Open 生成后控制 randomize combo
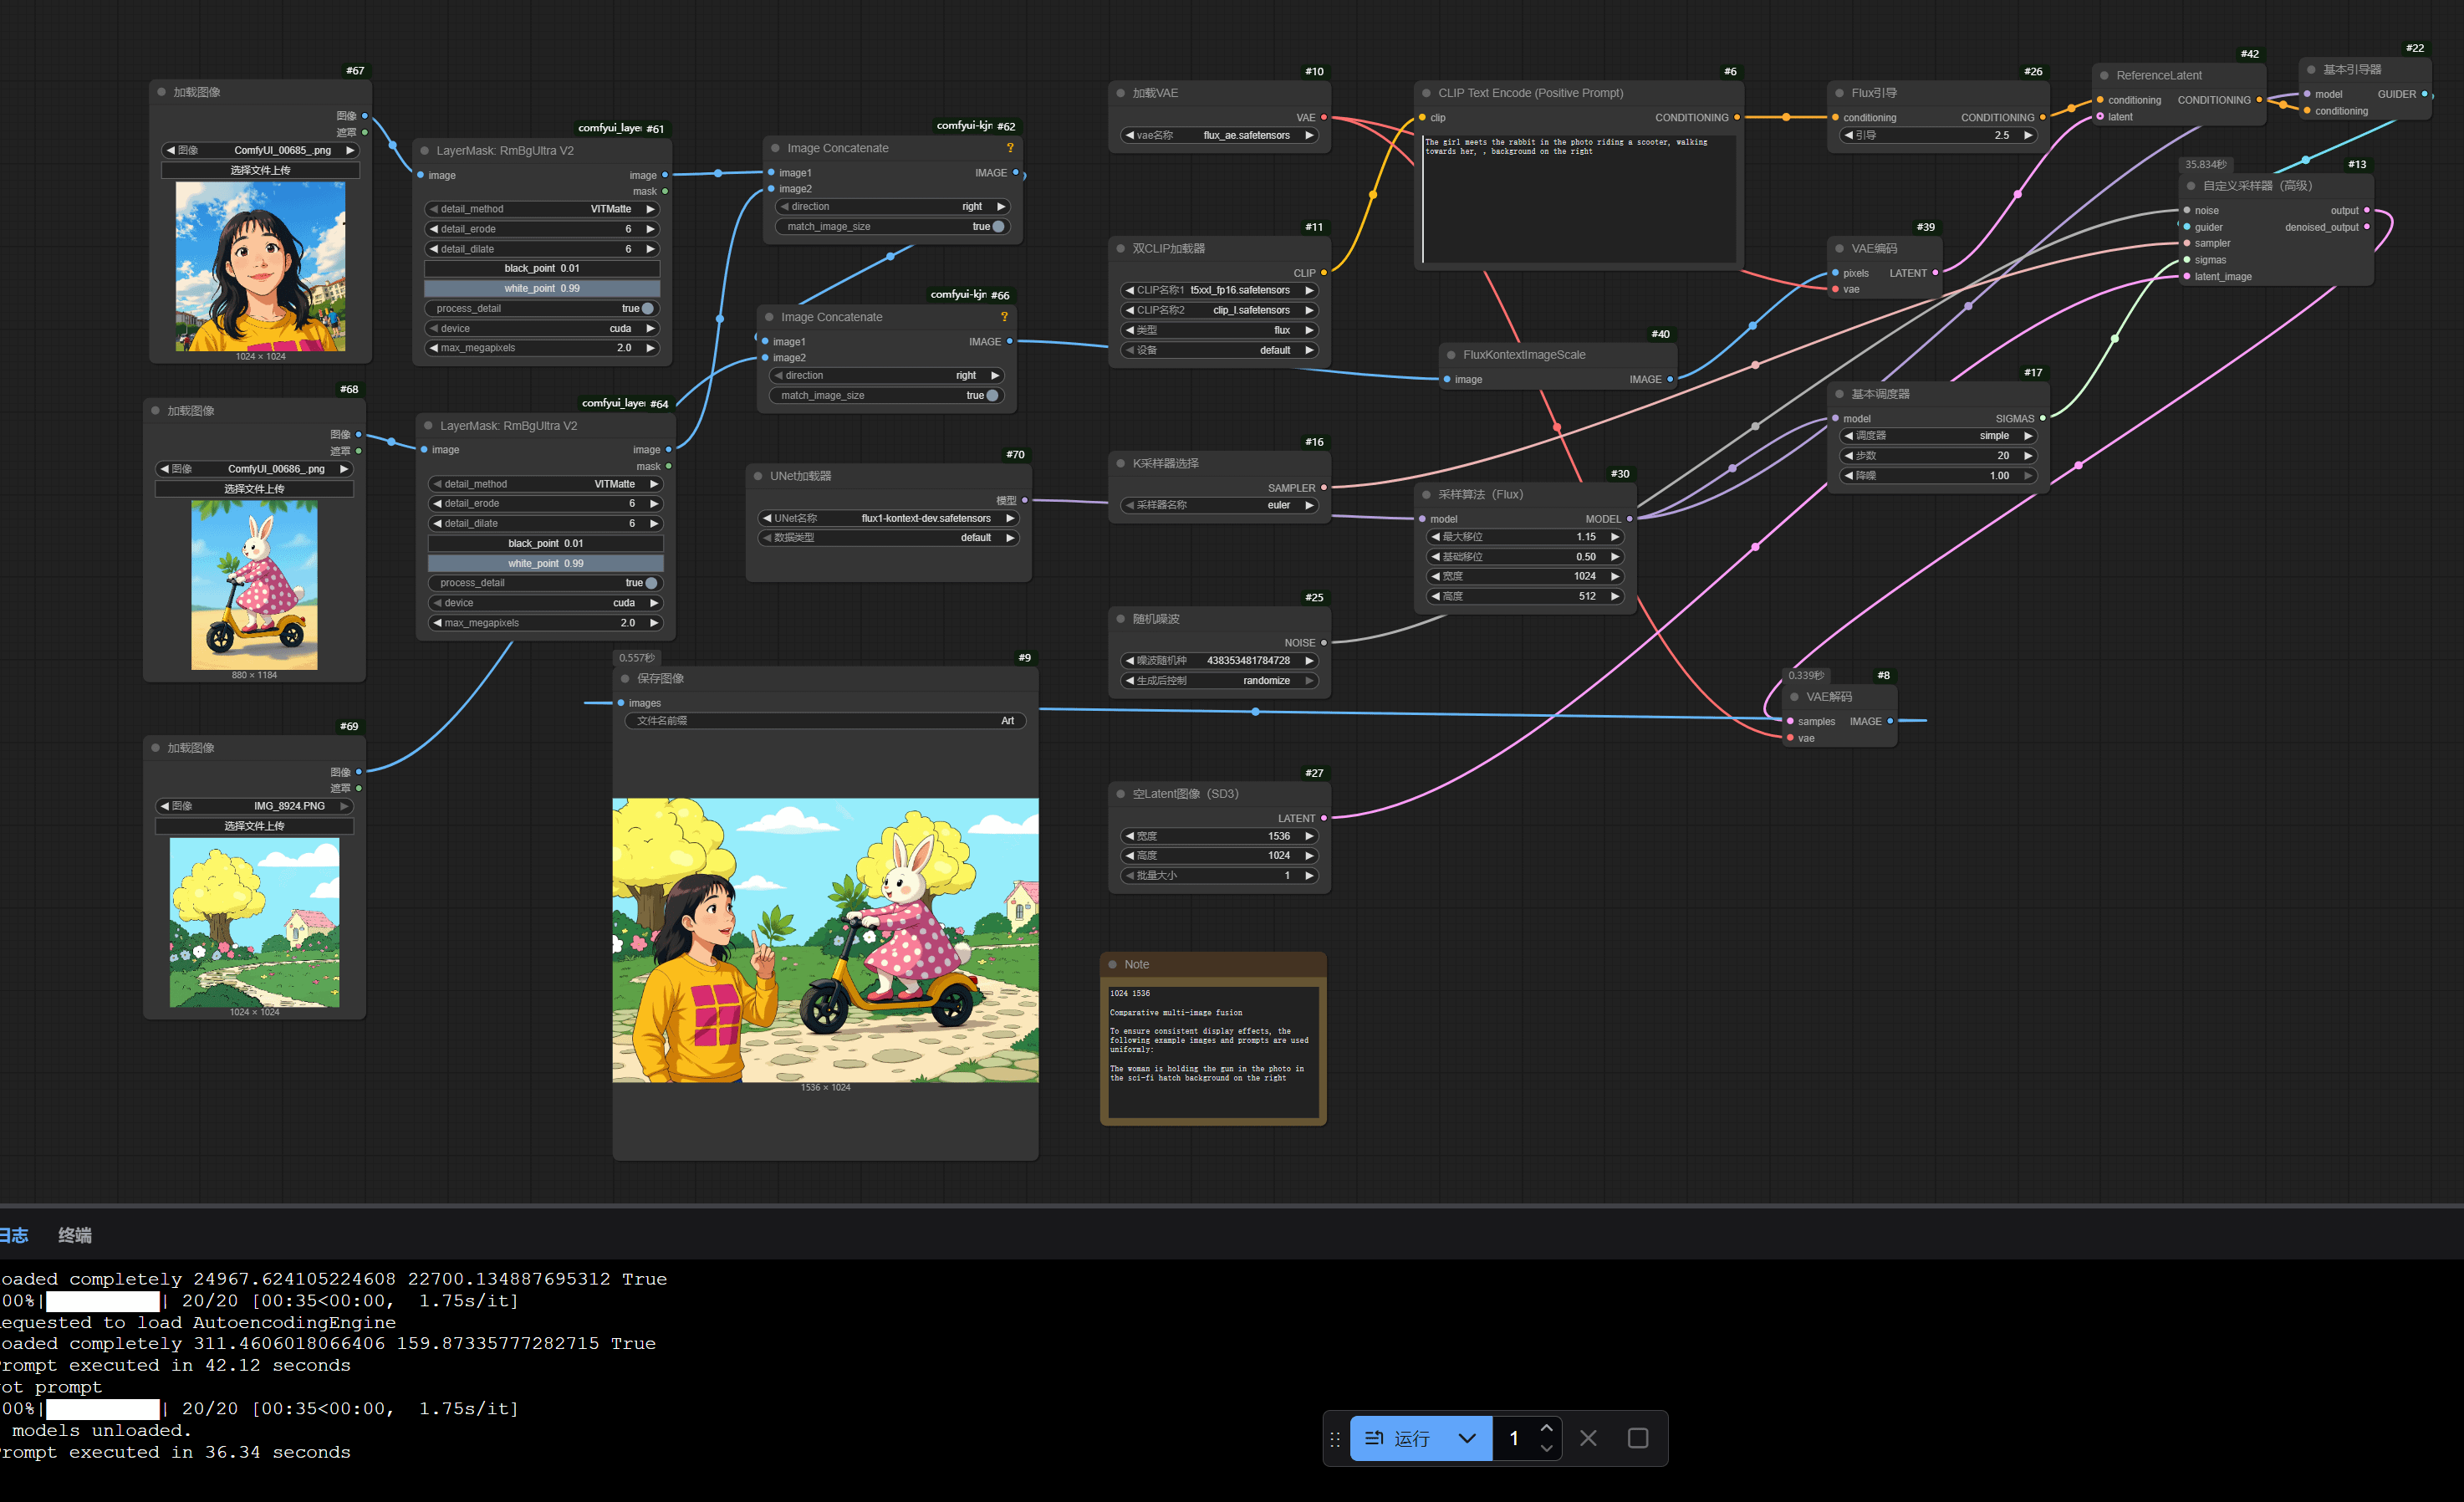Viewport: 2464px width, 1502px height. [x=1219, y=681]
